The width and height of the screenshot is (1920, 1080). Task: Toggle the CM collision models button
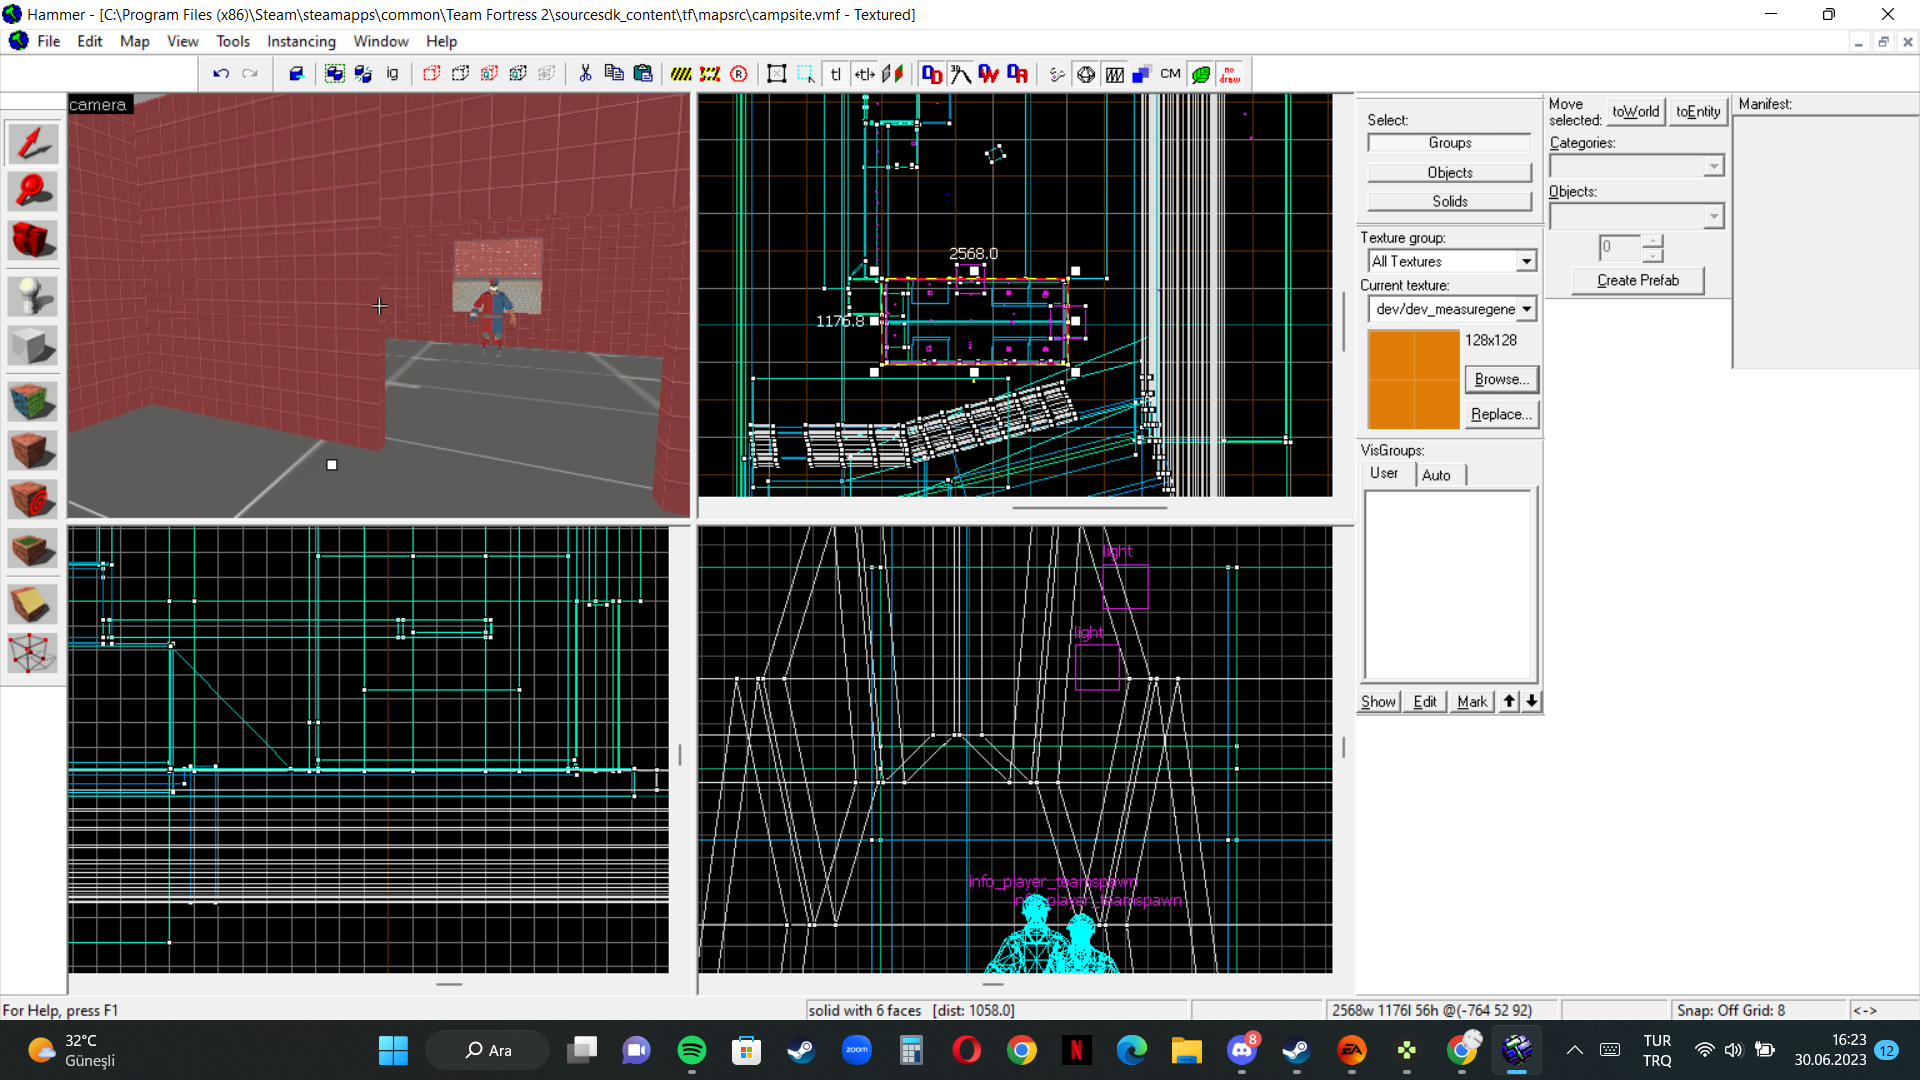(1171, 74)
